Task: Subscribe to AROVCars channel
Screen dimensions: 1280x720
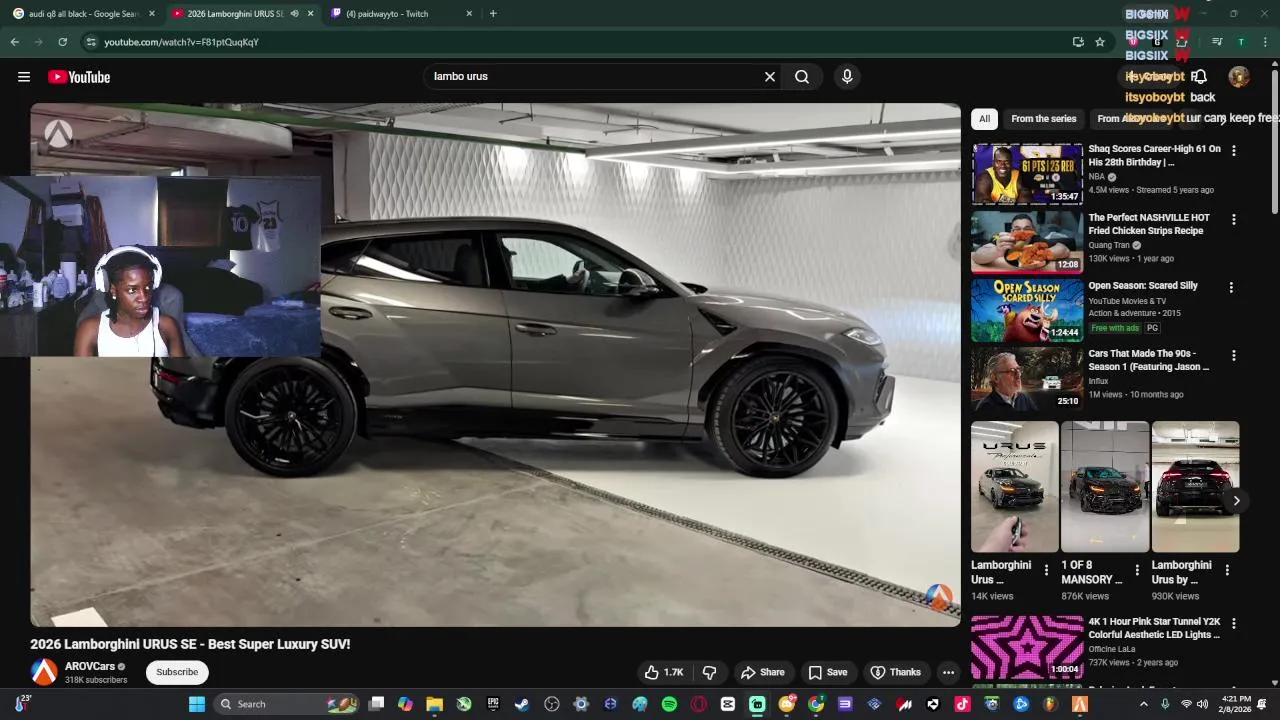Action: pos(177,672)
